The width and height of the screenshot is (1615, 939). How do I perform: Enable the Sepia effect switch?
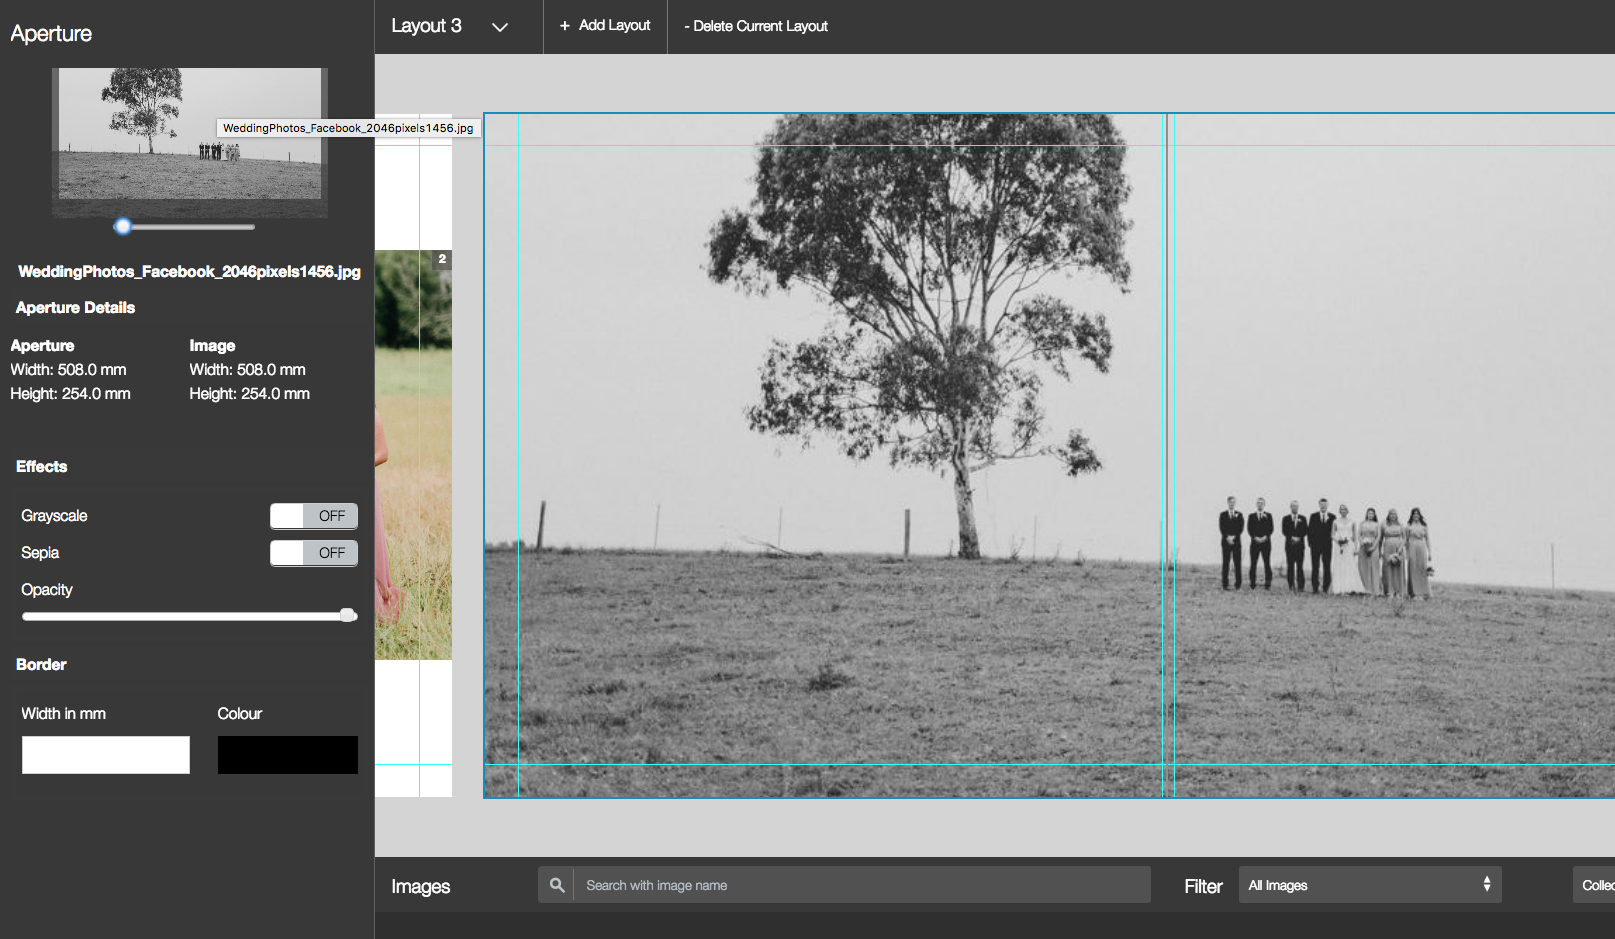313,553
